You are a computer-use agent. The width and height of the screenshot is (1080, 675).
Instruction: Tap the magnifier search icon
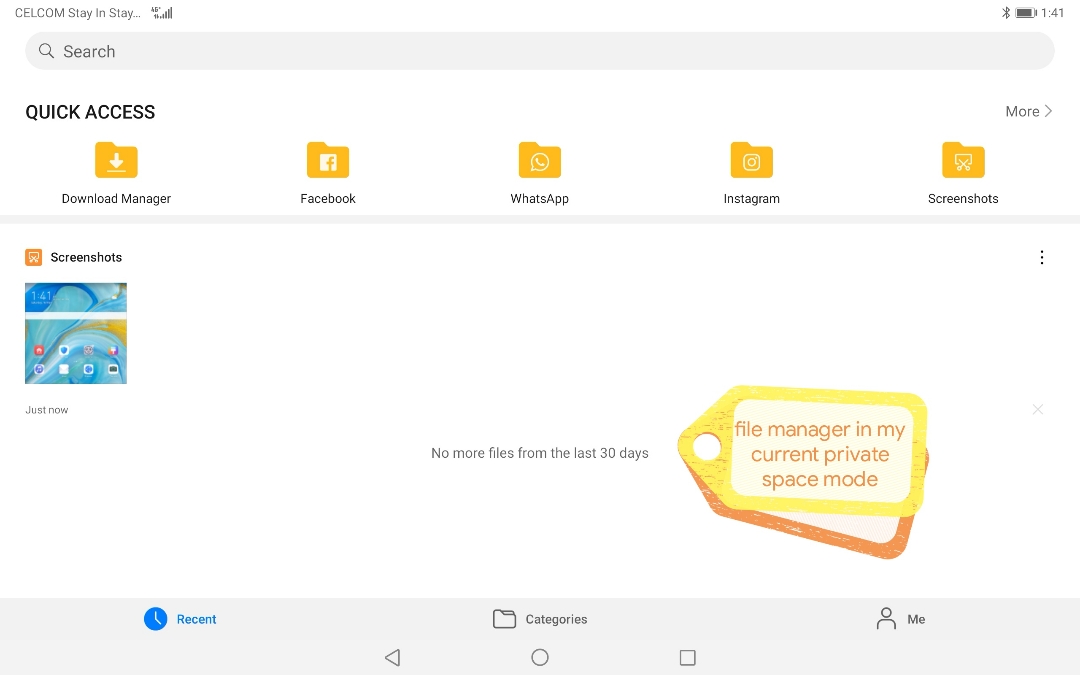point(46,51)
